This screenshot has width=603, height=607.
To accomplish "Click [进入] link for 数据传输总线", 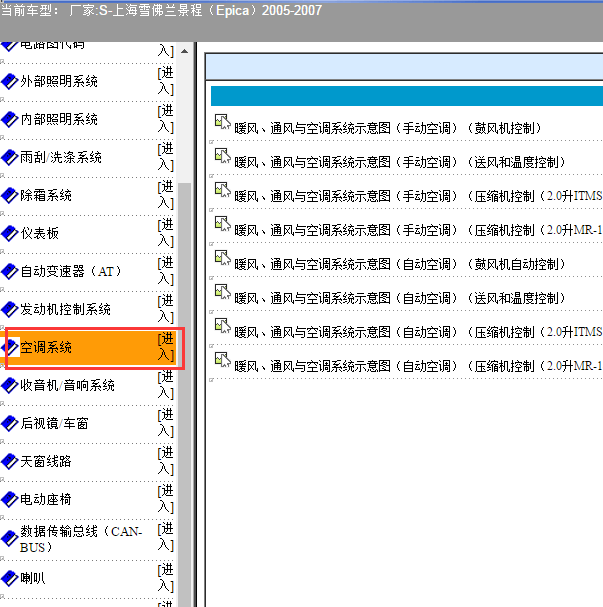I will (166, 537).
